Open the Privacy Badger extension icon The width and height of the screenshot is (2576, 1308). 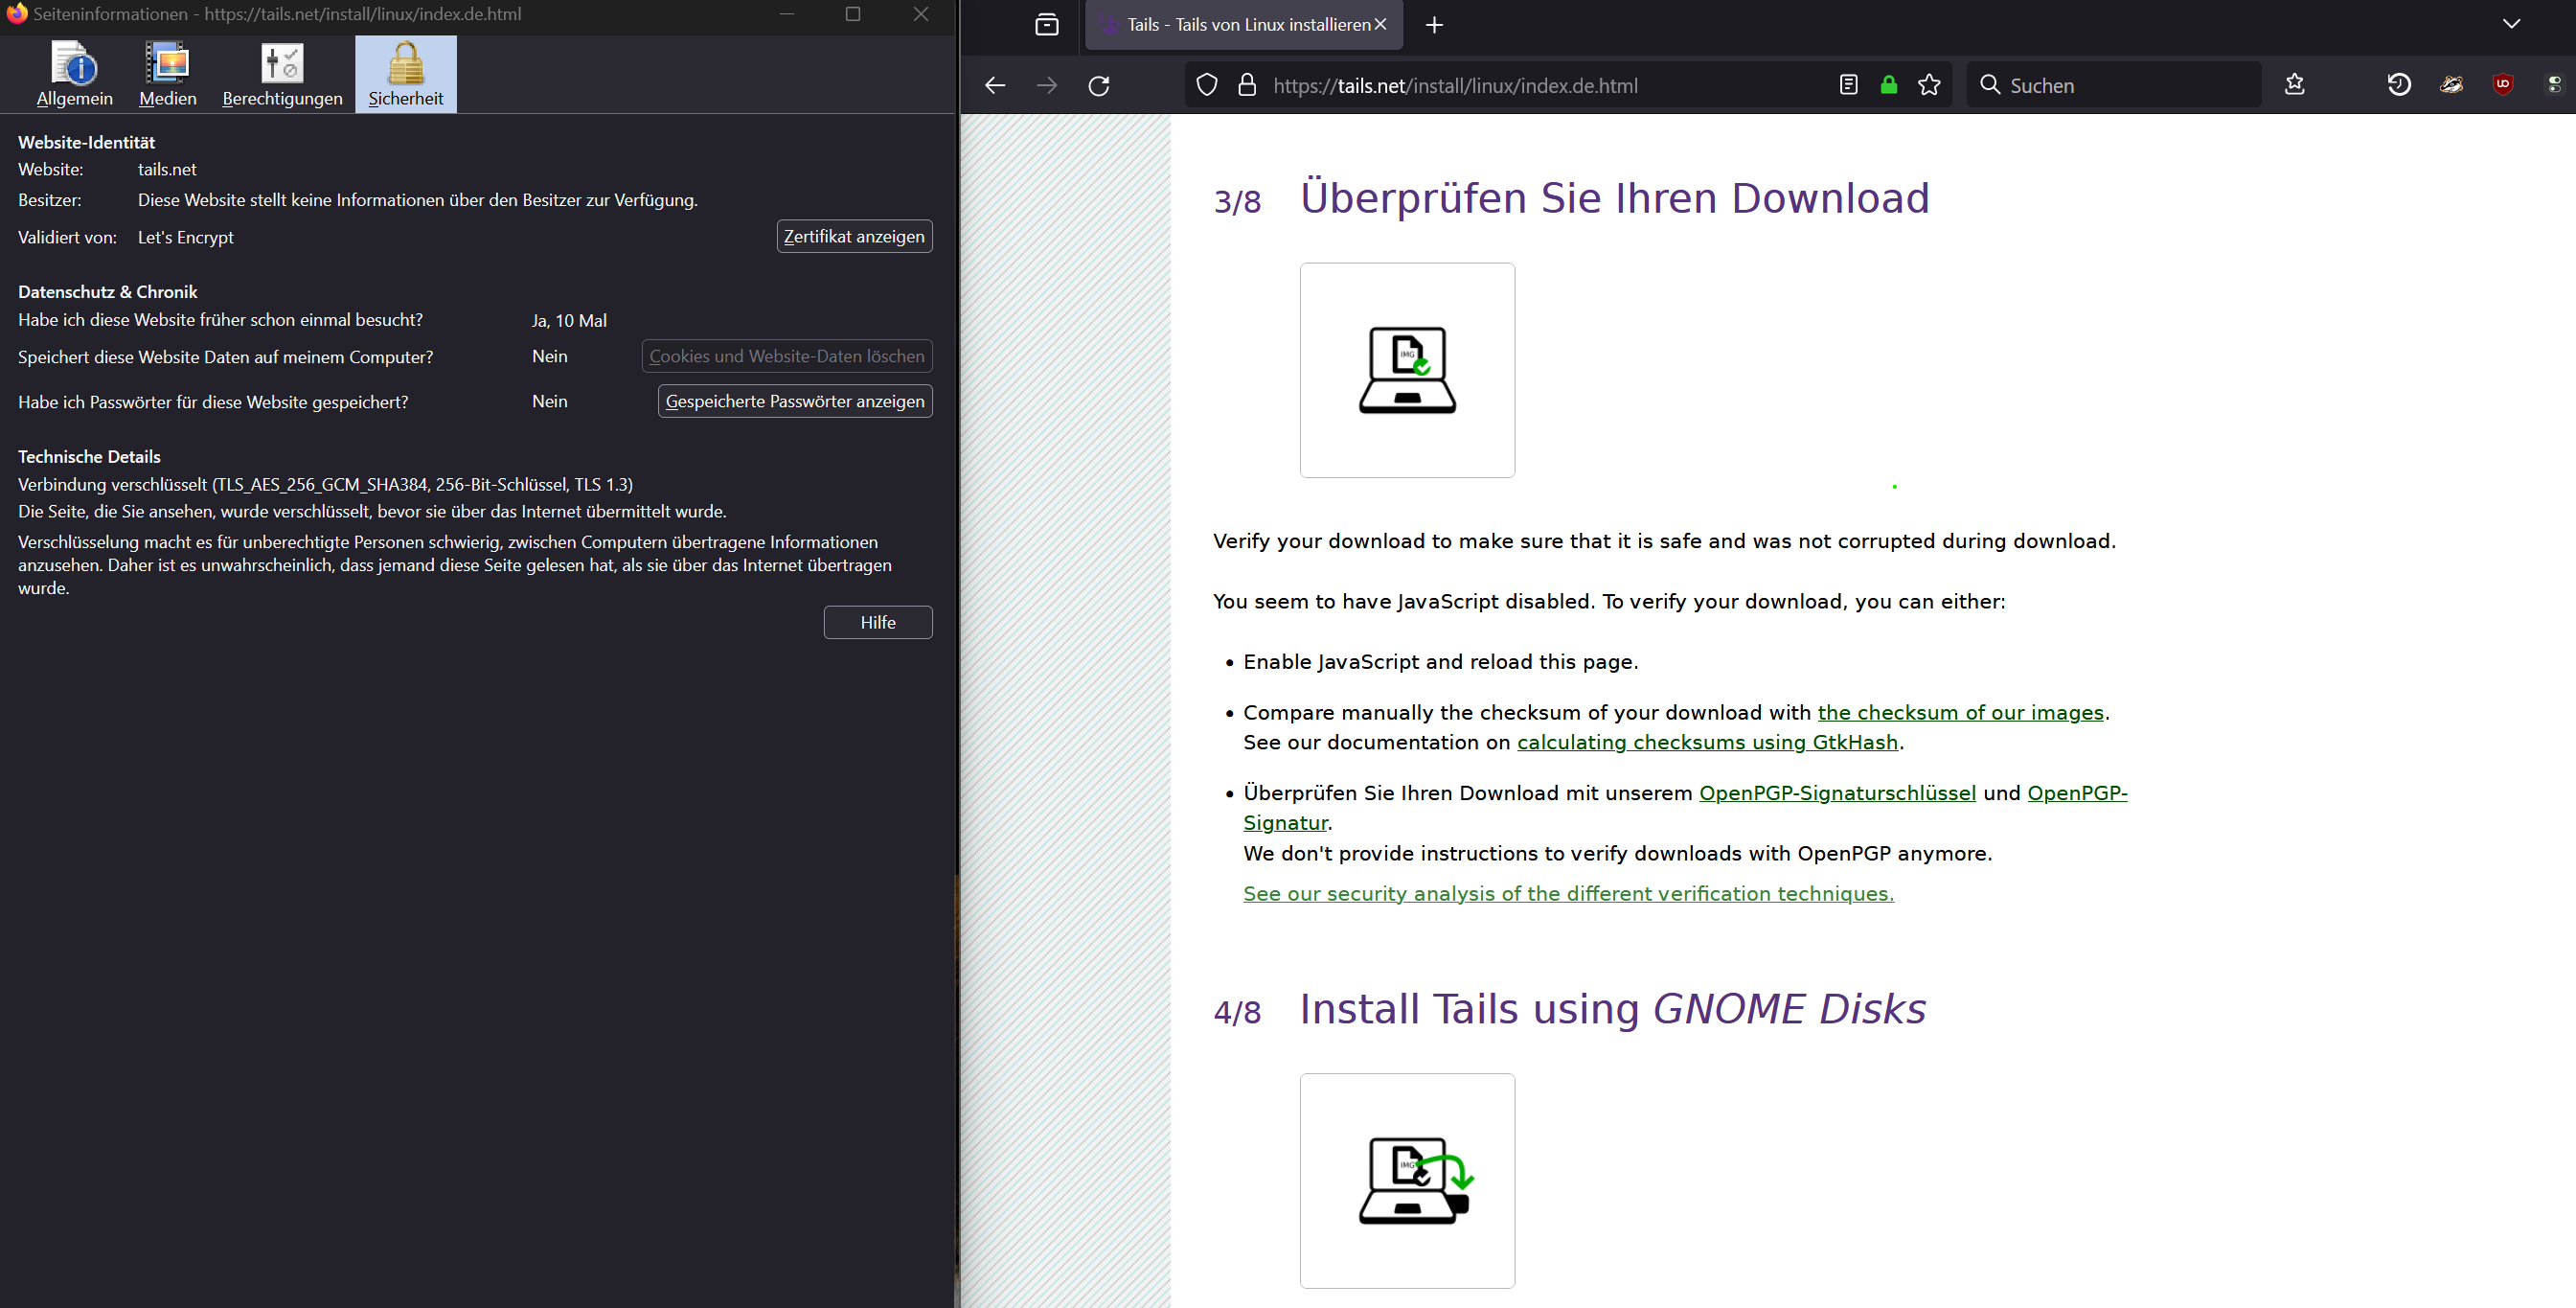click(2450, 85)
